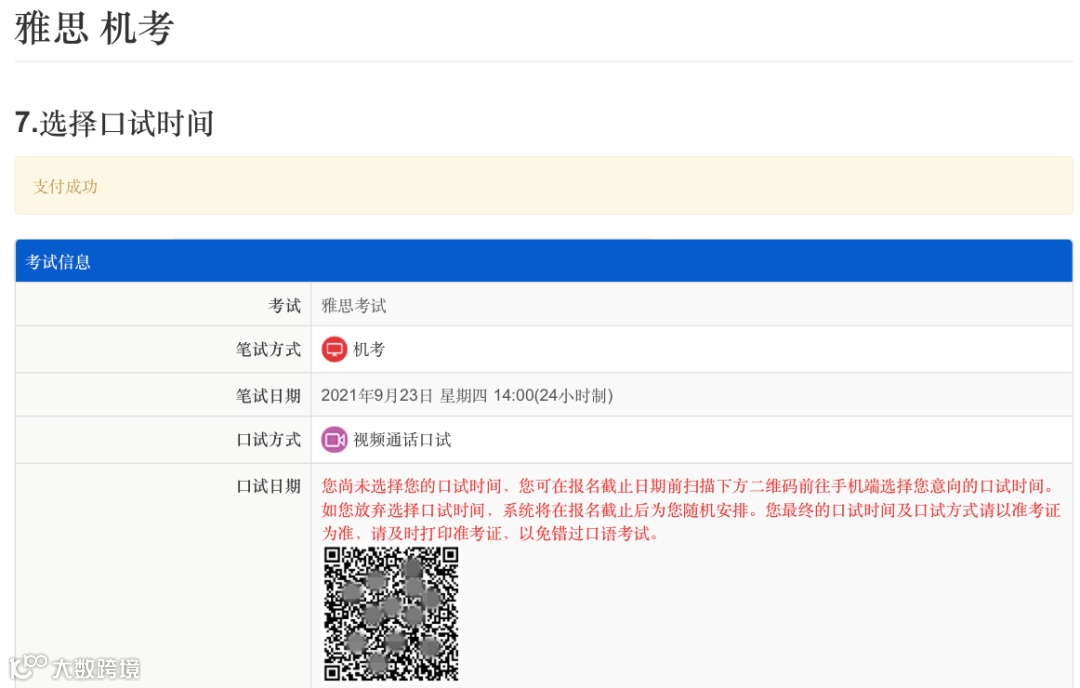The width and height of the screenshot is (1080, 688).
Task: Click the 考试信息 panel header
Action: click(543, 261)
